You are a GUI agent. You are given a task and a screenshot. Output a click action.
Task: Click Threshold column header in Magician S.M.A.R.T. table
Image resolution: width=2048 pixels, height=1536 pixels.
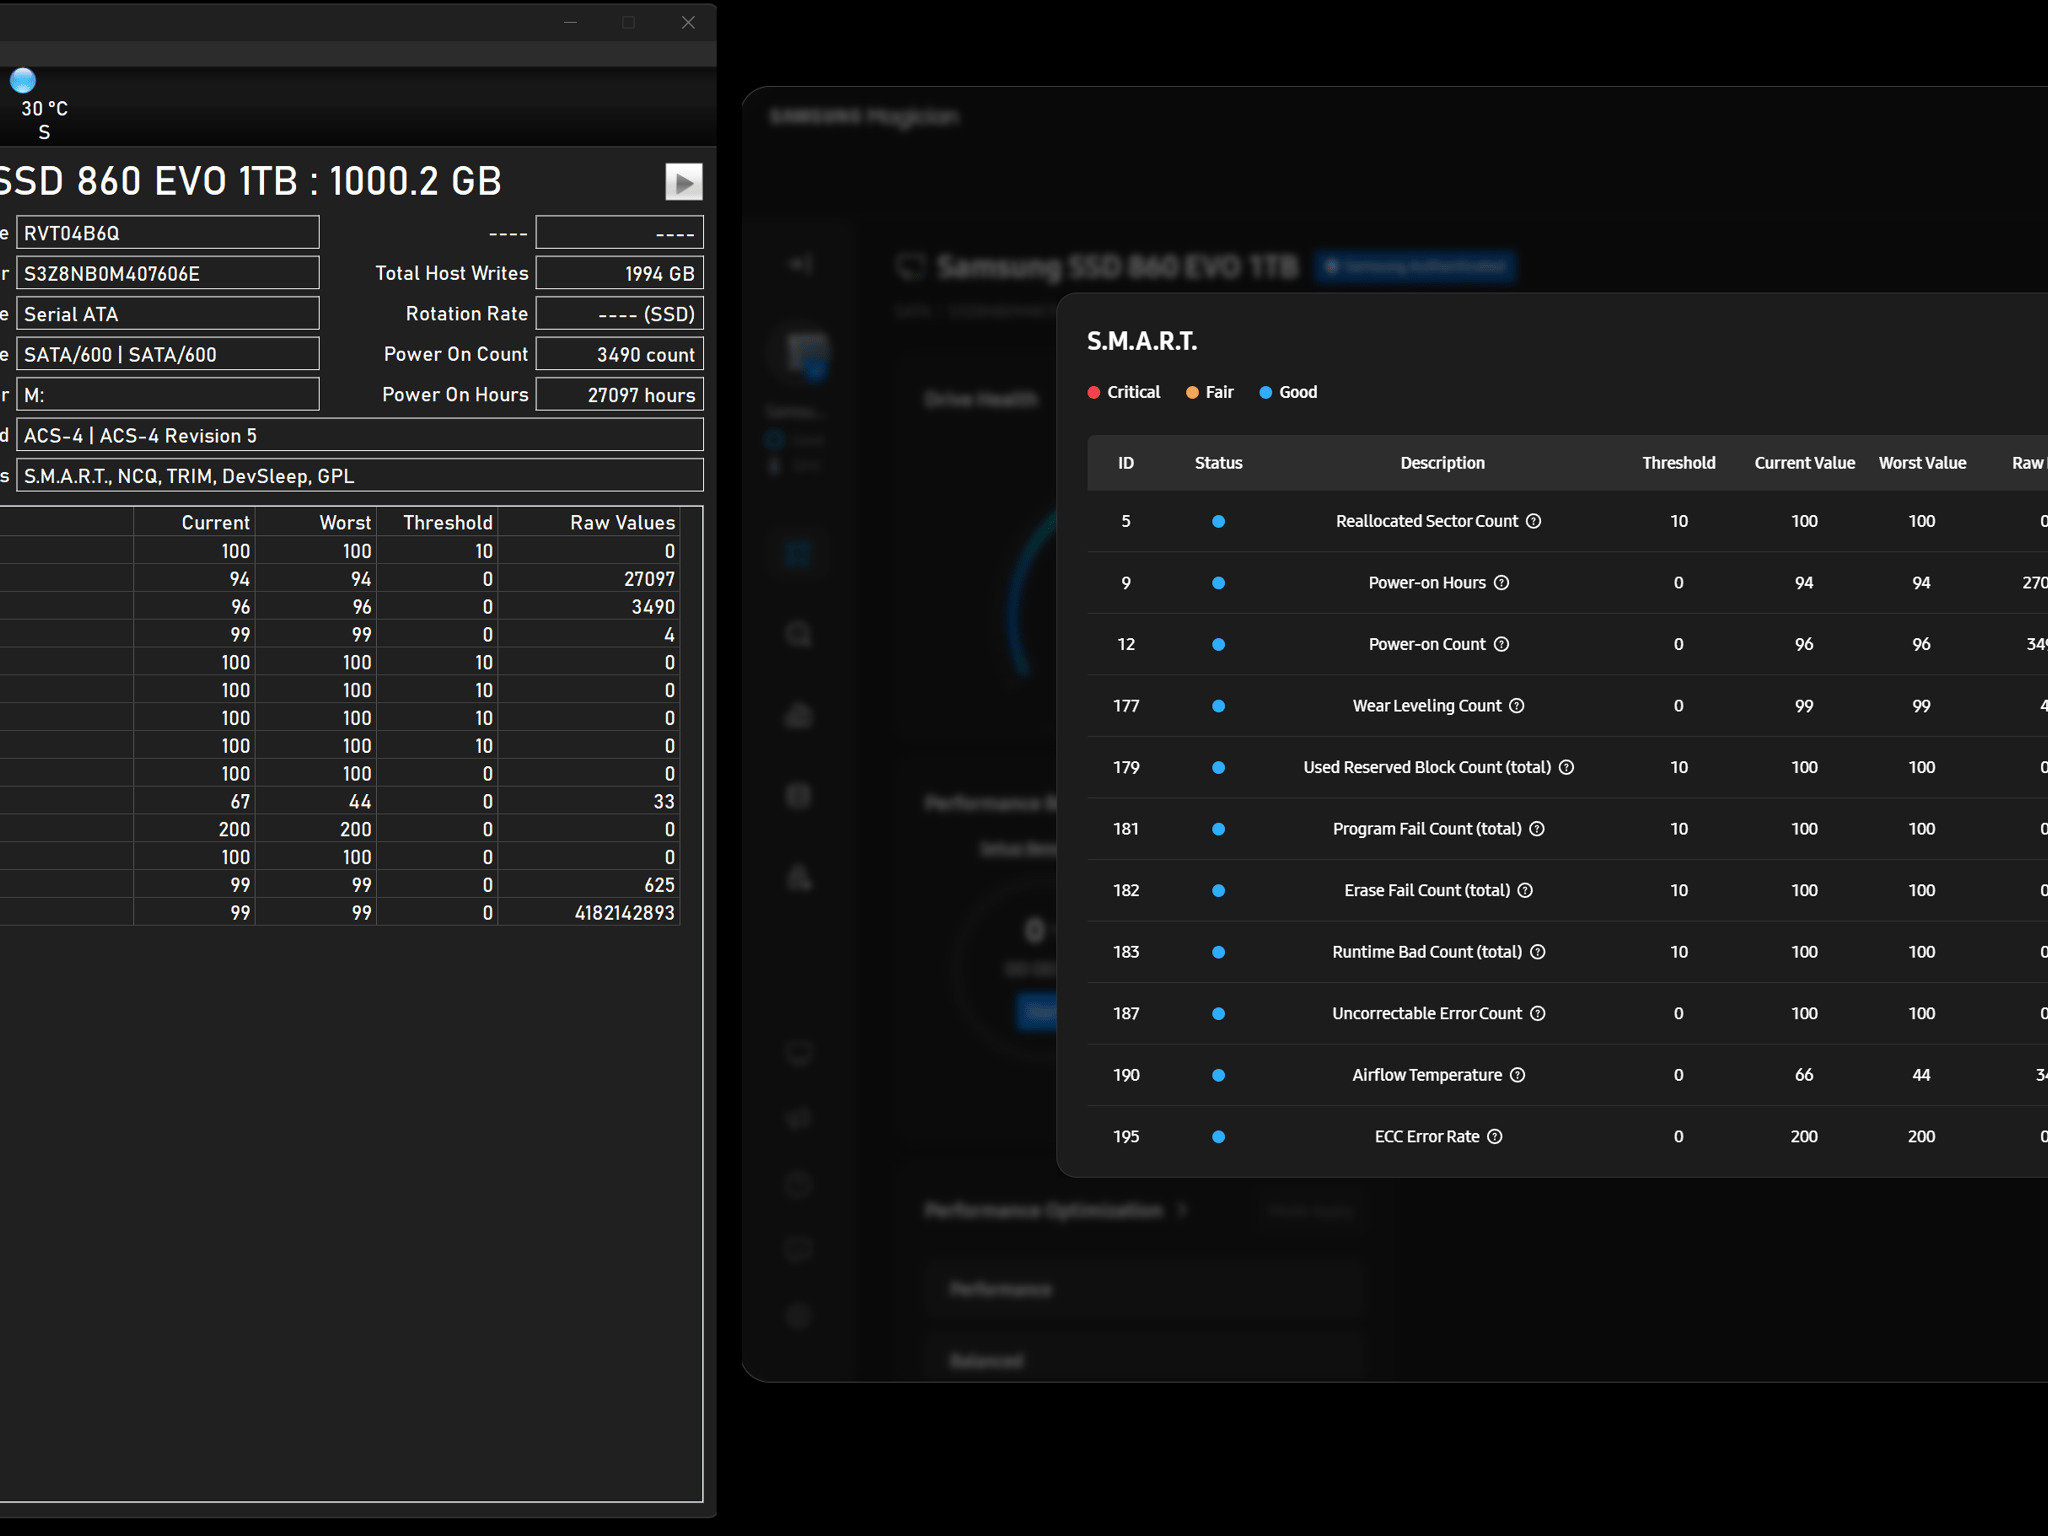(x=1679, y=463)
